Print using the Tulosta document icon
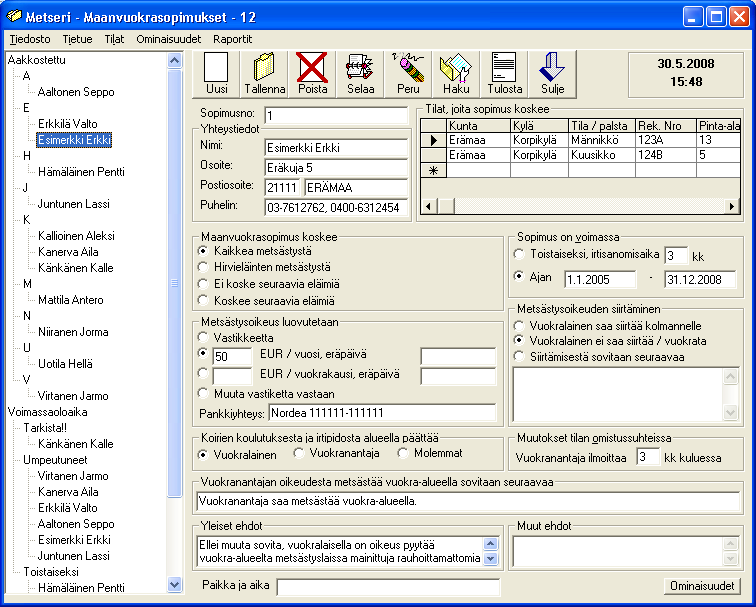Viewport: 756px width, 607px height. 504,73
